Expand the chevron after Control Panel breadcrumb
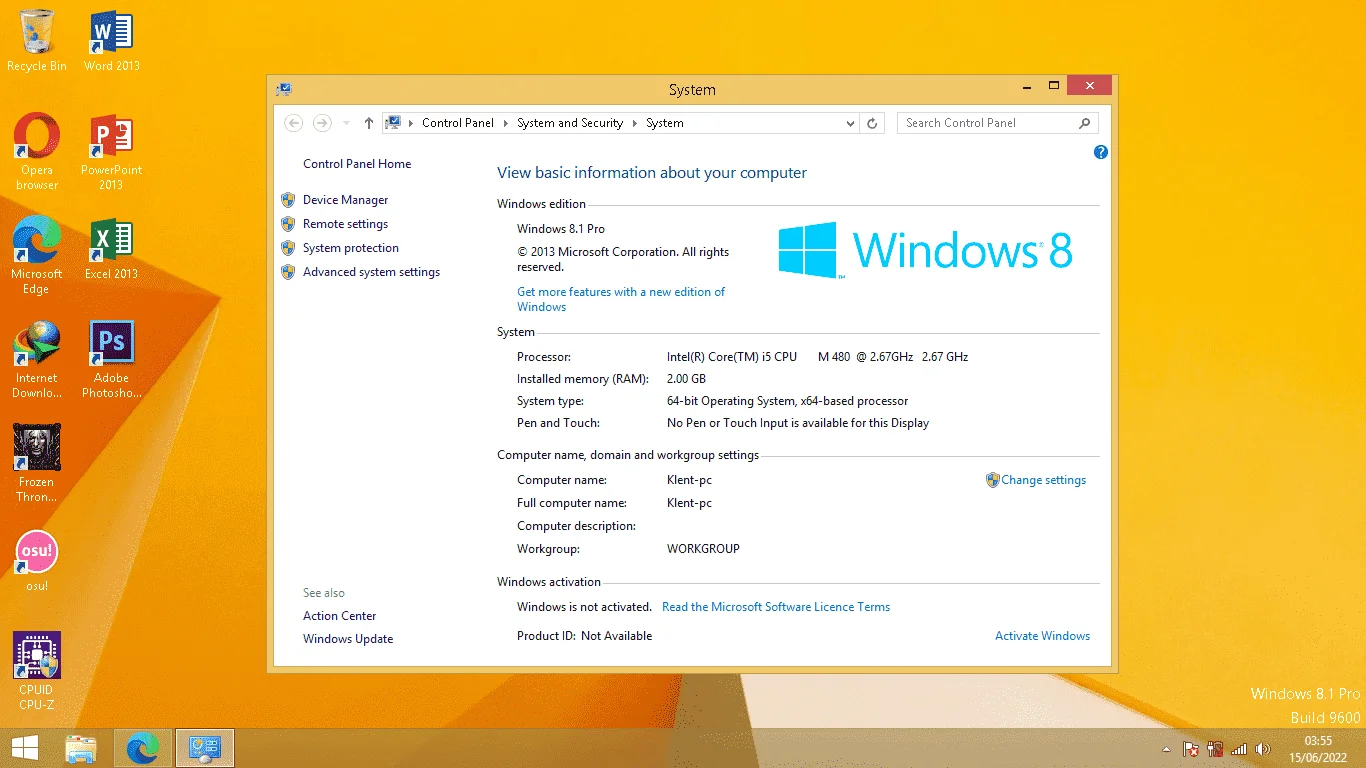This screenshot has height=768, width=1366. pos(506,123)
